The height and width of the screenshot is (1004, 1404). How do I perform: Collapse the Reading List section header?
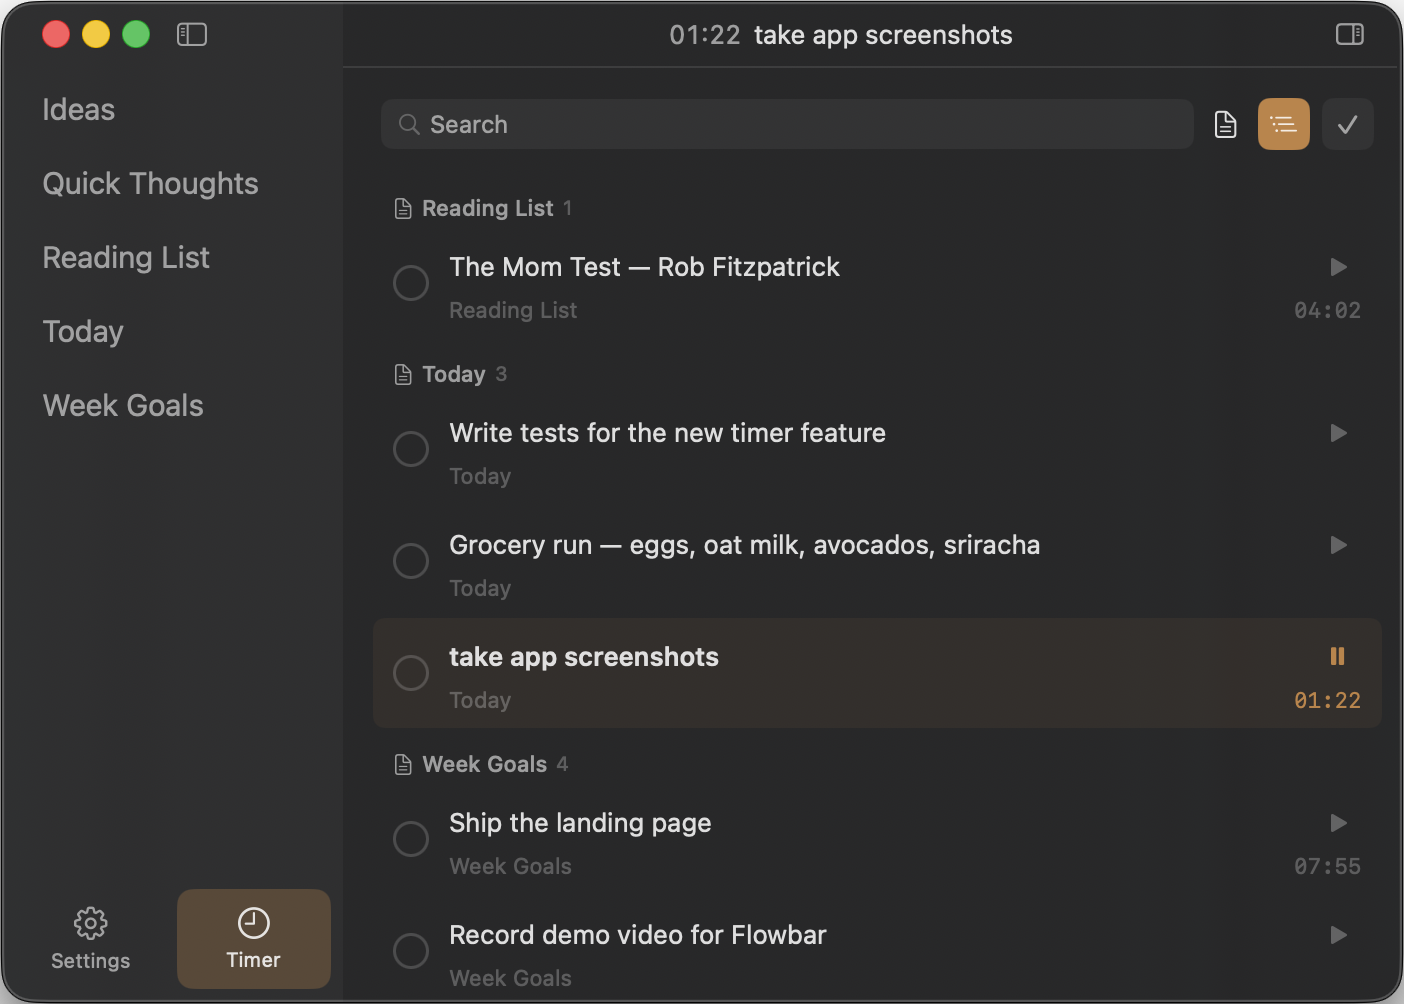tap(486, 208)
